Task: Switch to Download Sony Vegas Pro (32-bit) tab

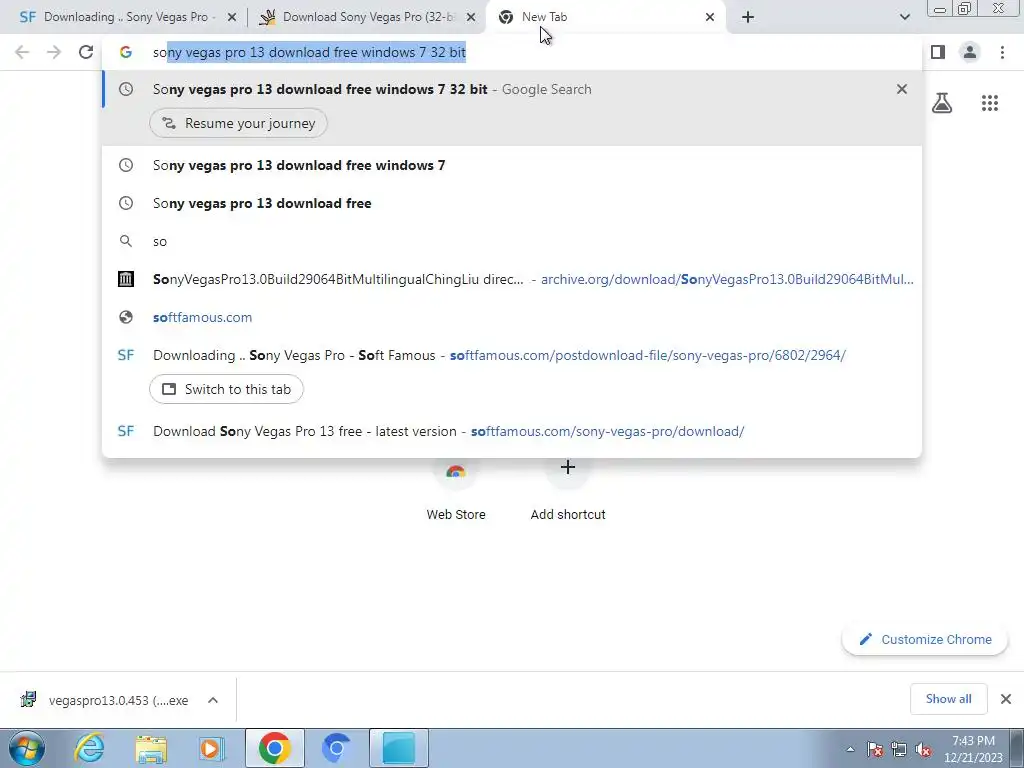Action: pos(366,17)
